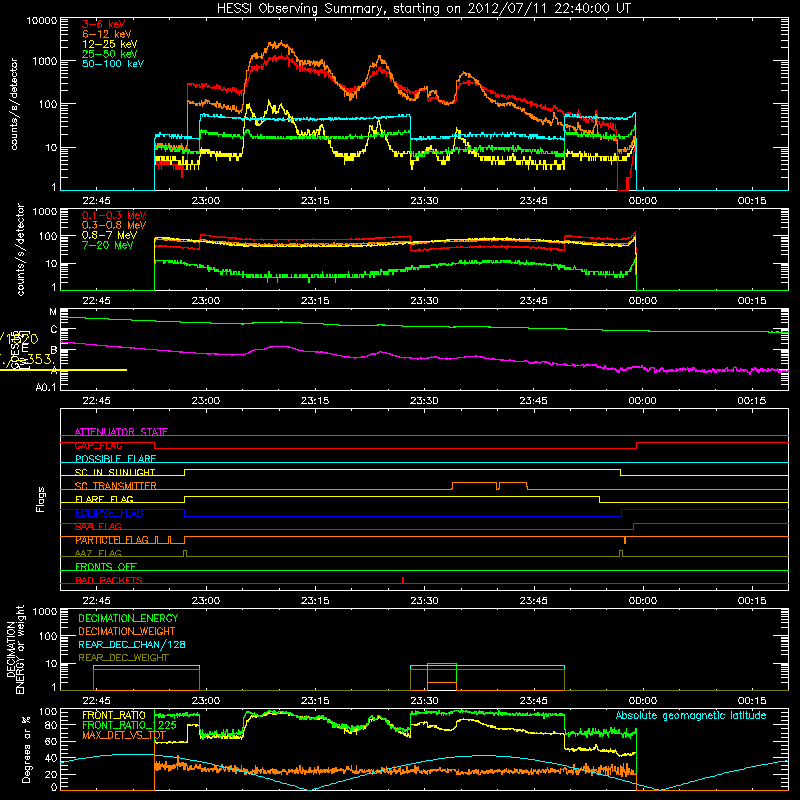The image size is (800, 800).
Task: Select the FRONTS_OFF flag label
Action: (106, 566)
